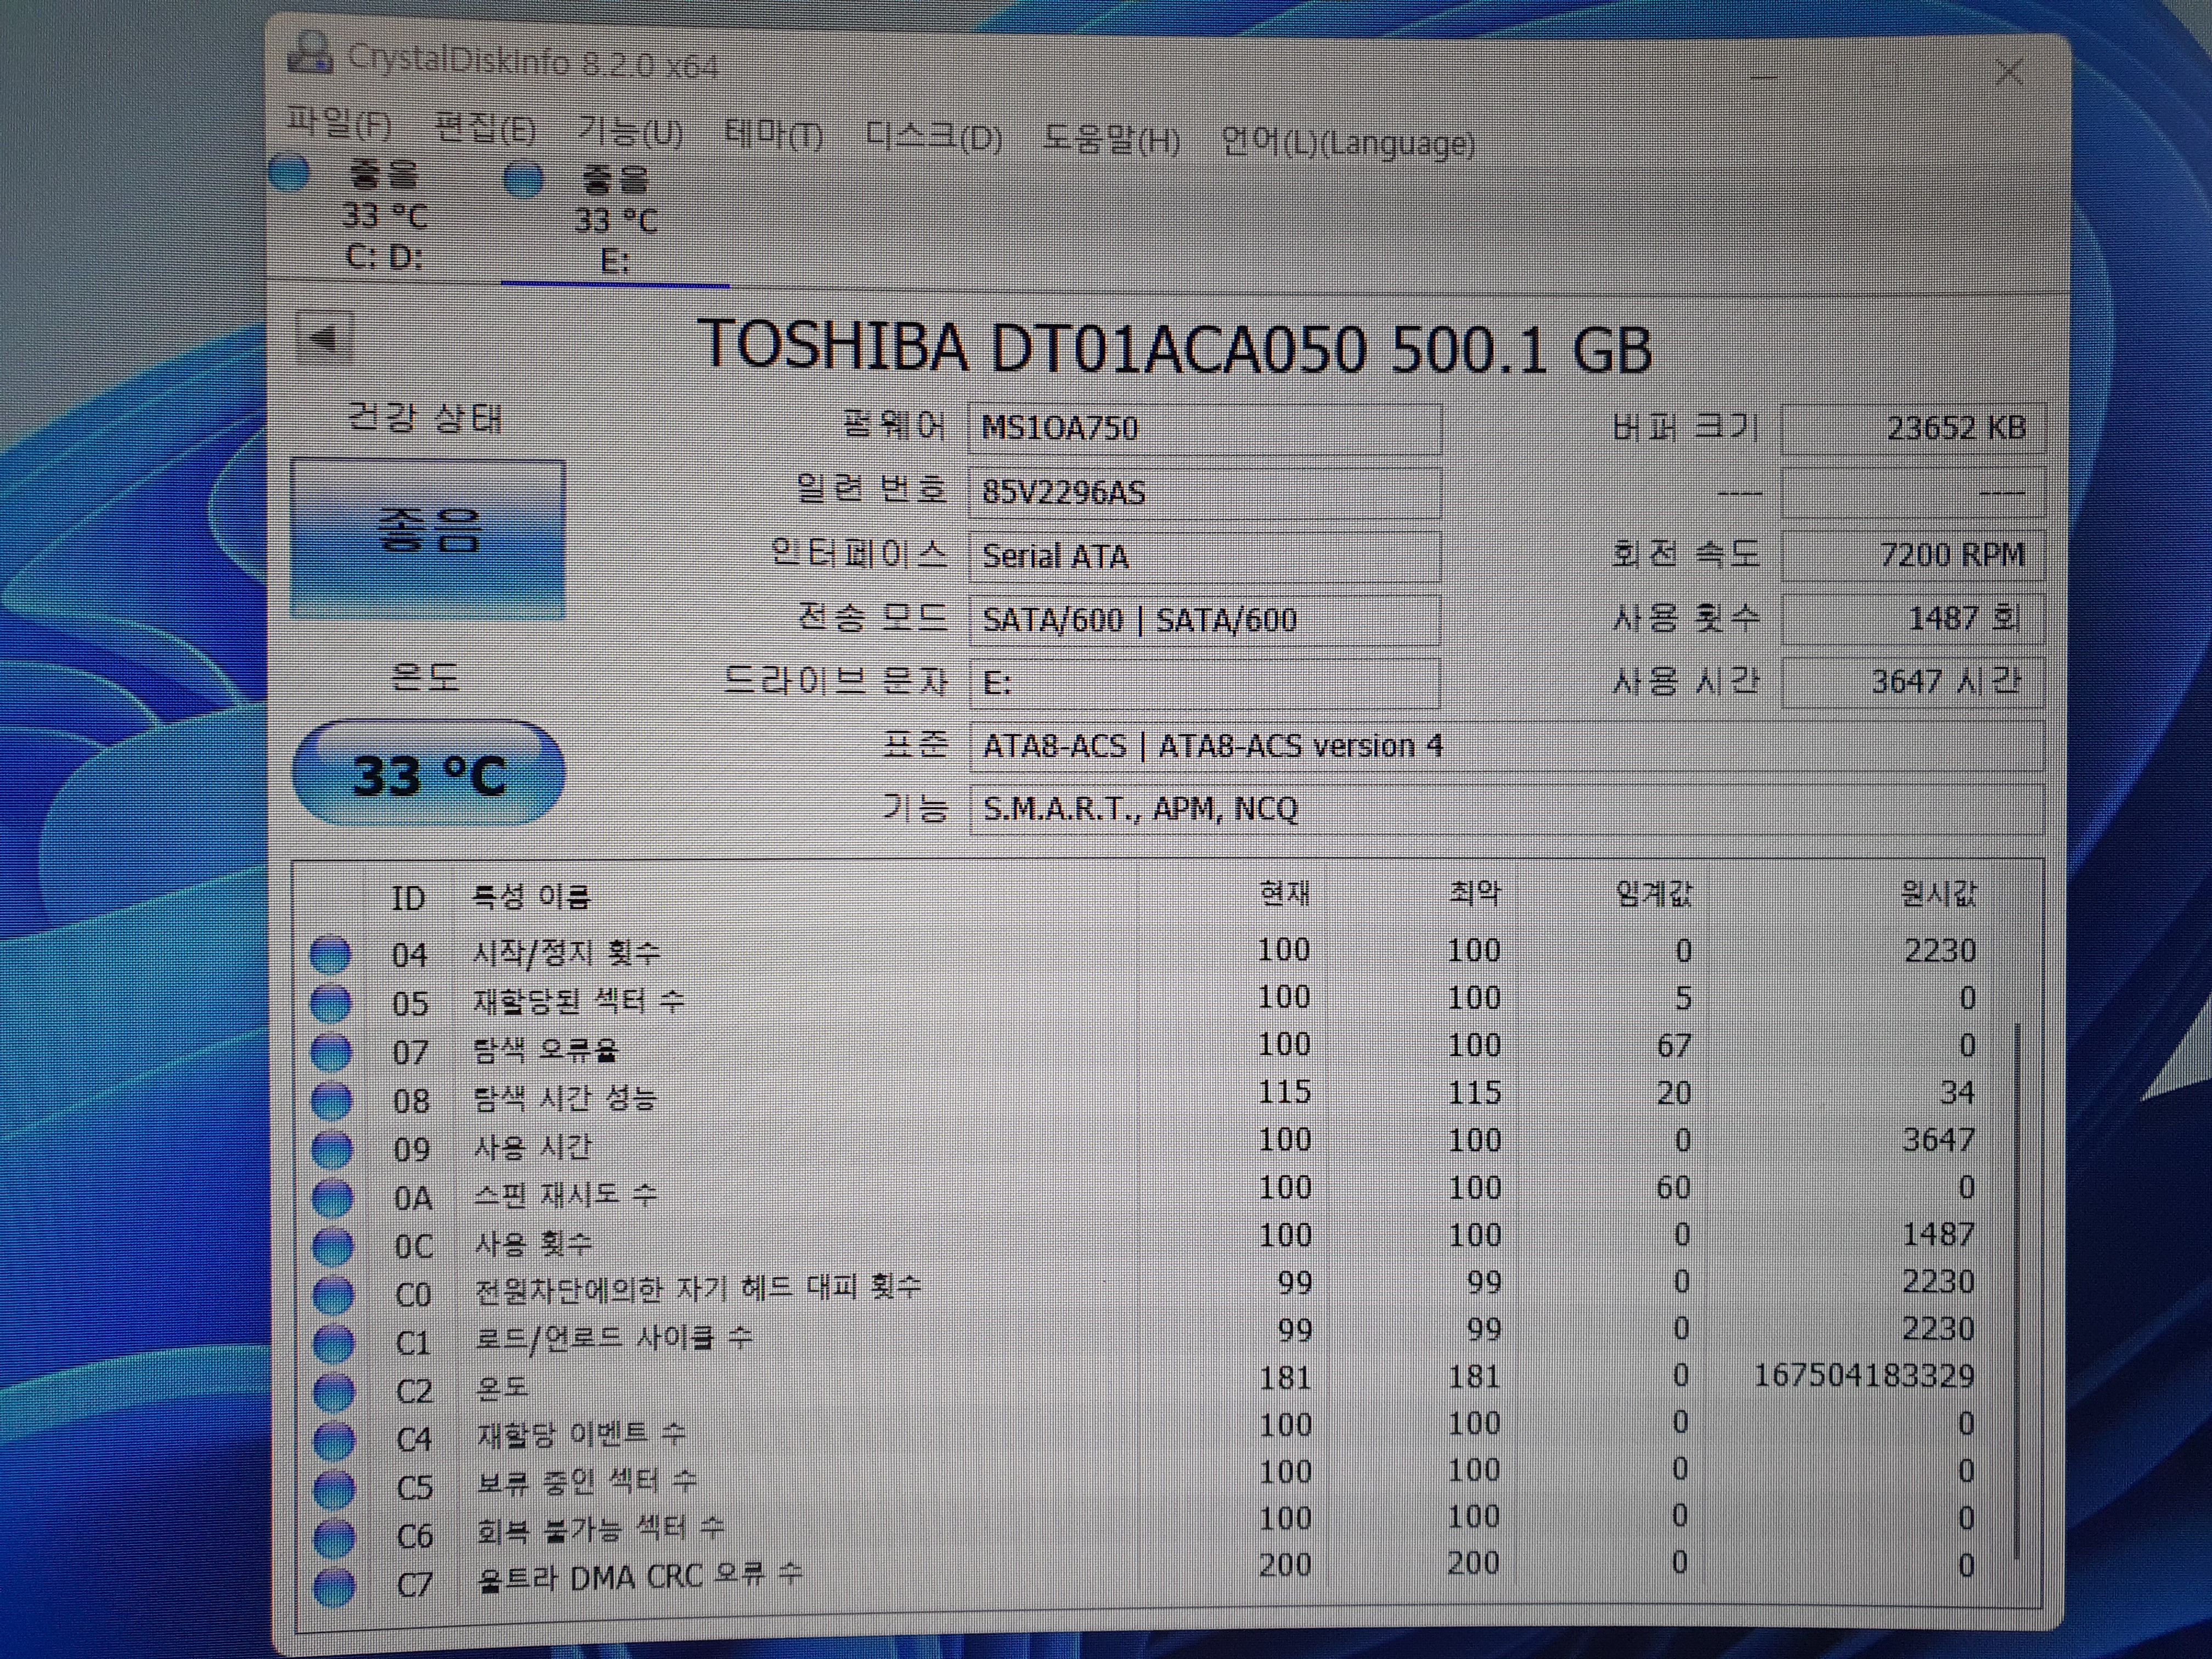Click the serial number field 85V2296AS
This screenshot has height=1659, width=2212.
click(x=1204, y=492)
